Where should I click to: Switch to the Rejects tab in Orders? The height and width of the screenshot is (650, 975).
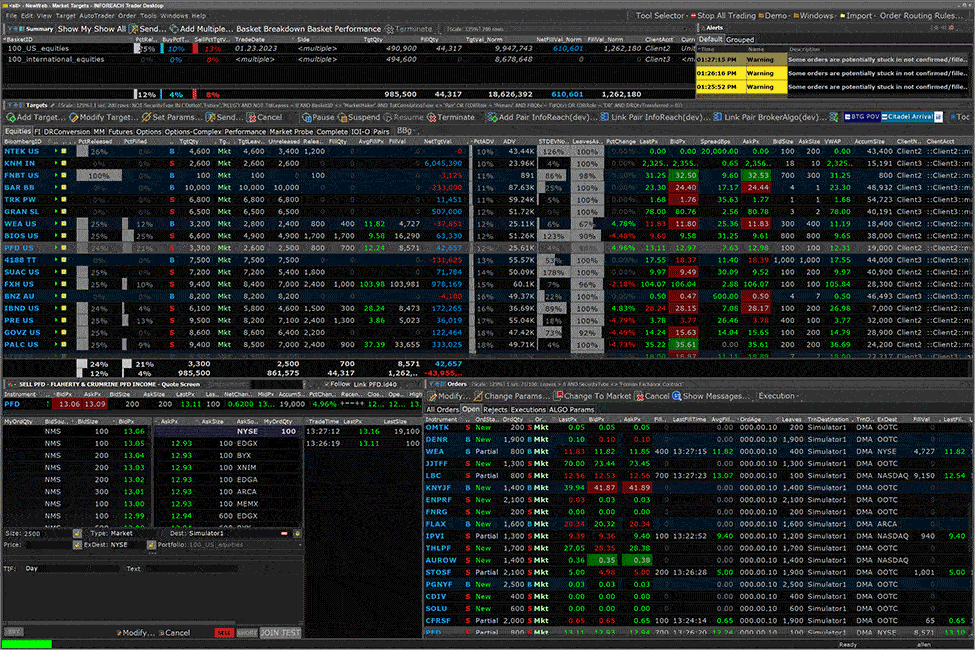[497, 409]
